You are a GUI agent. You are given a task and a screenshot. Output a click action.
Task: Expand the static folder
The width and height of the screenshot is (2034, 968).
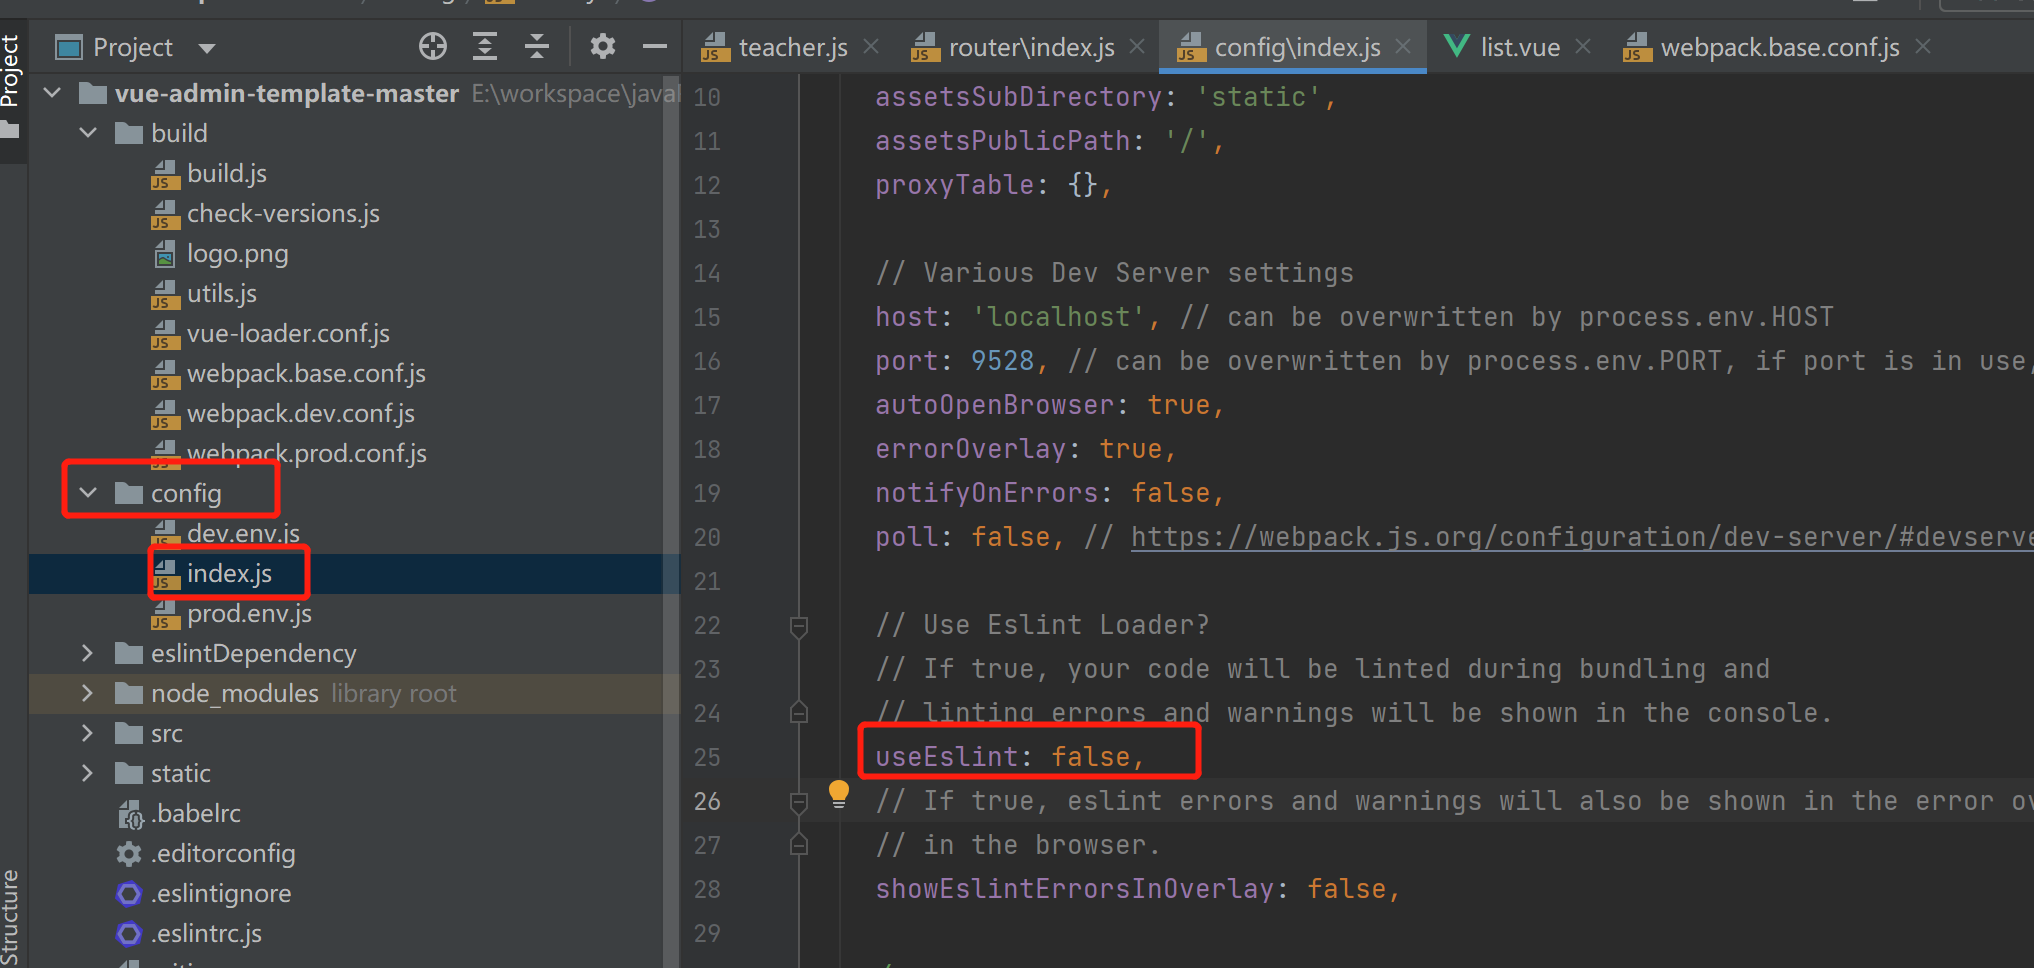point(88,773)
